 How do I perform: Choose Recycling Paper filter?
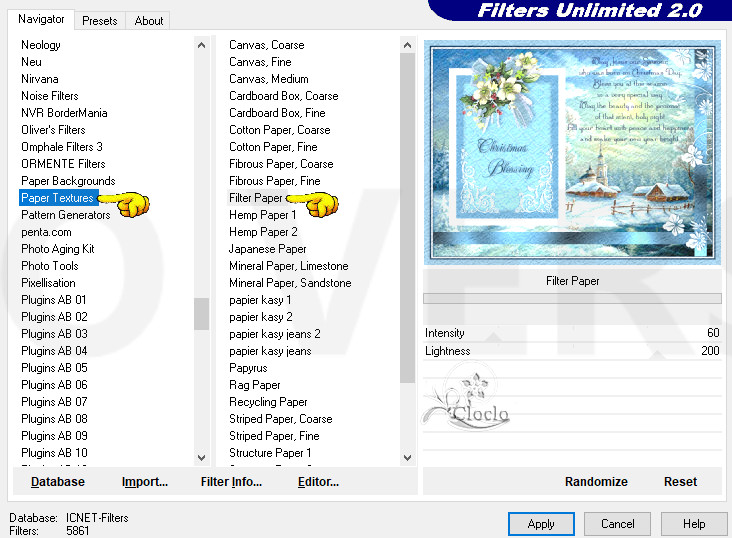pyautogui.click(x=268, y=402)
